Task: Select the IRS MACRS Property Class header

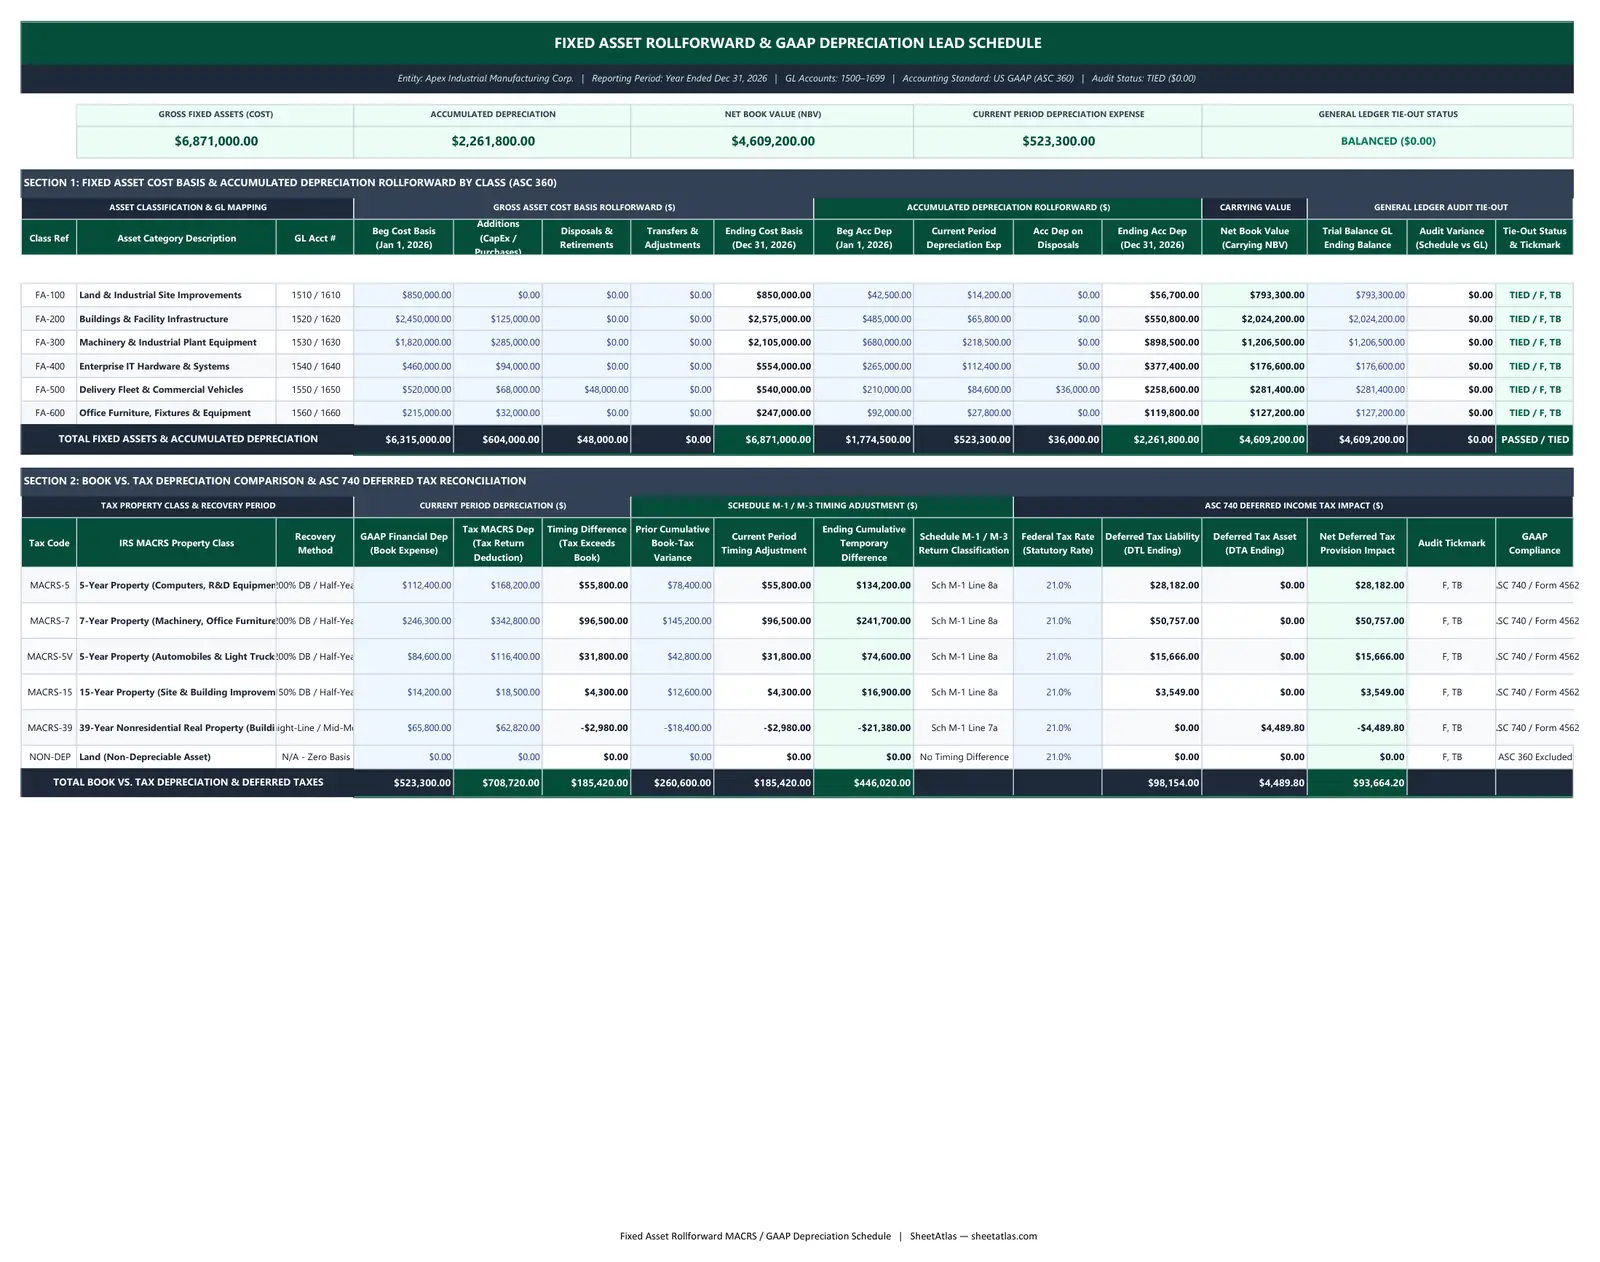Action: tap(176, 543)
